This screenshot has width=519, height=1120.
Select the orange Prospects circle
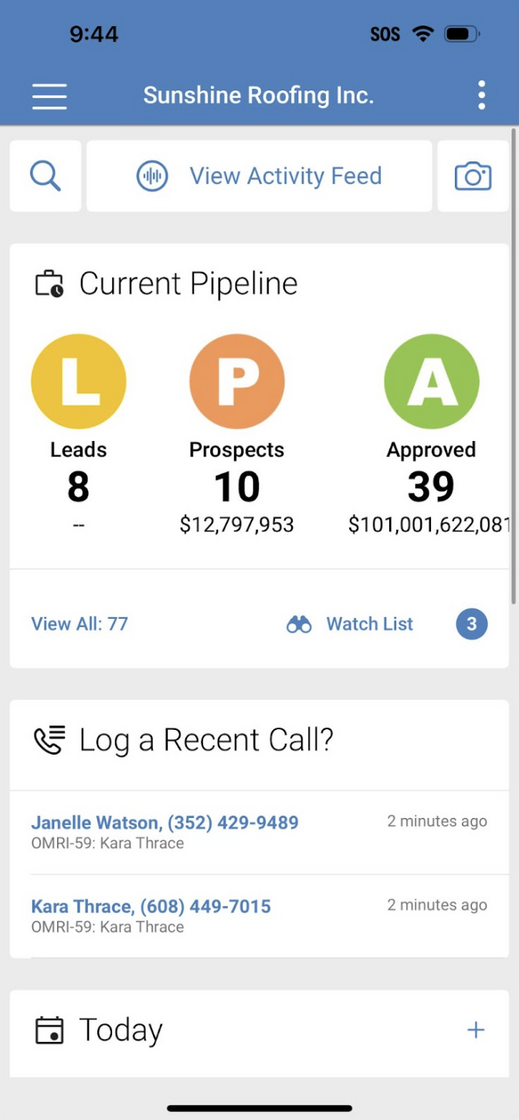[237, 381]
